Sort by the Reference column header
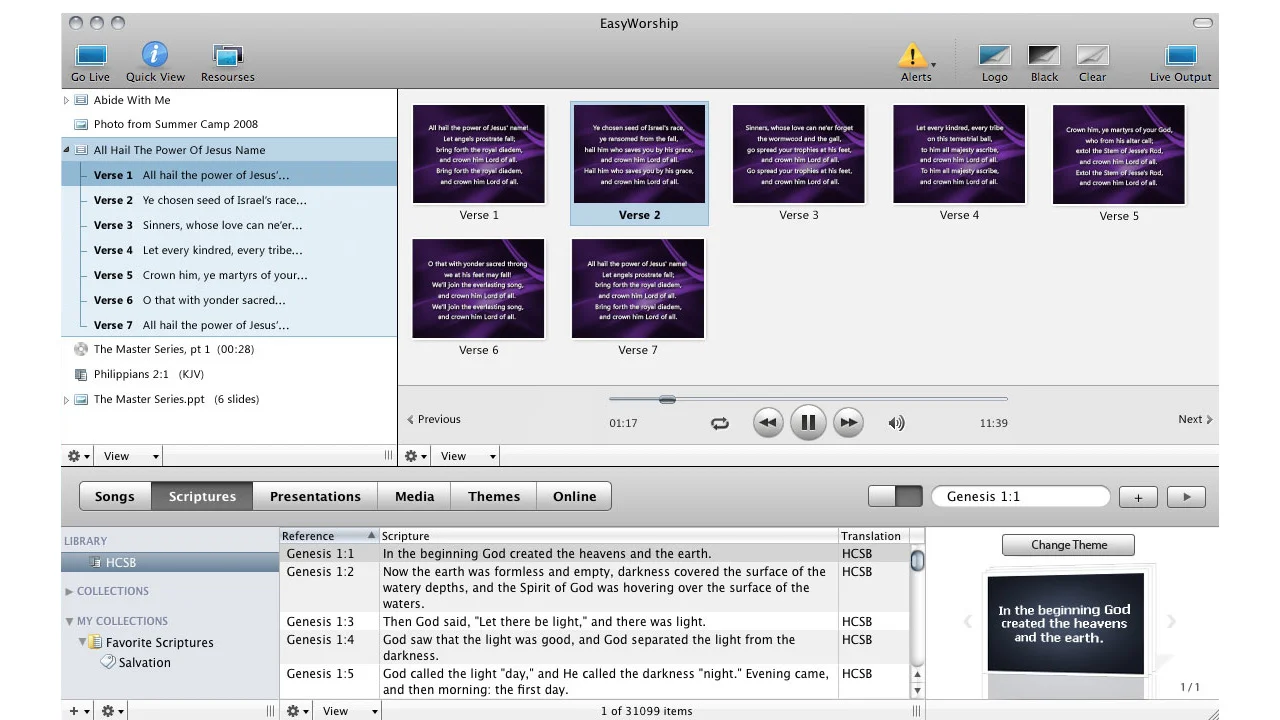 [329, 536]
